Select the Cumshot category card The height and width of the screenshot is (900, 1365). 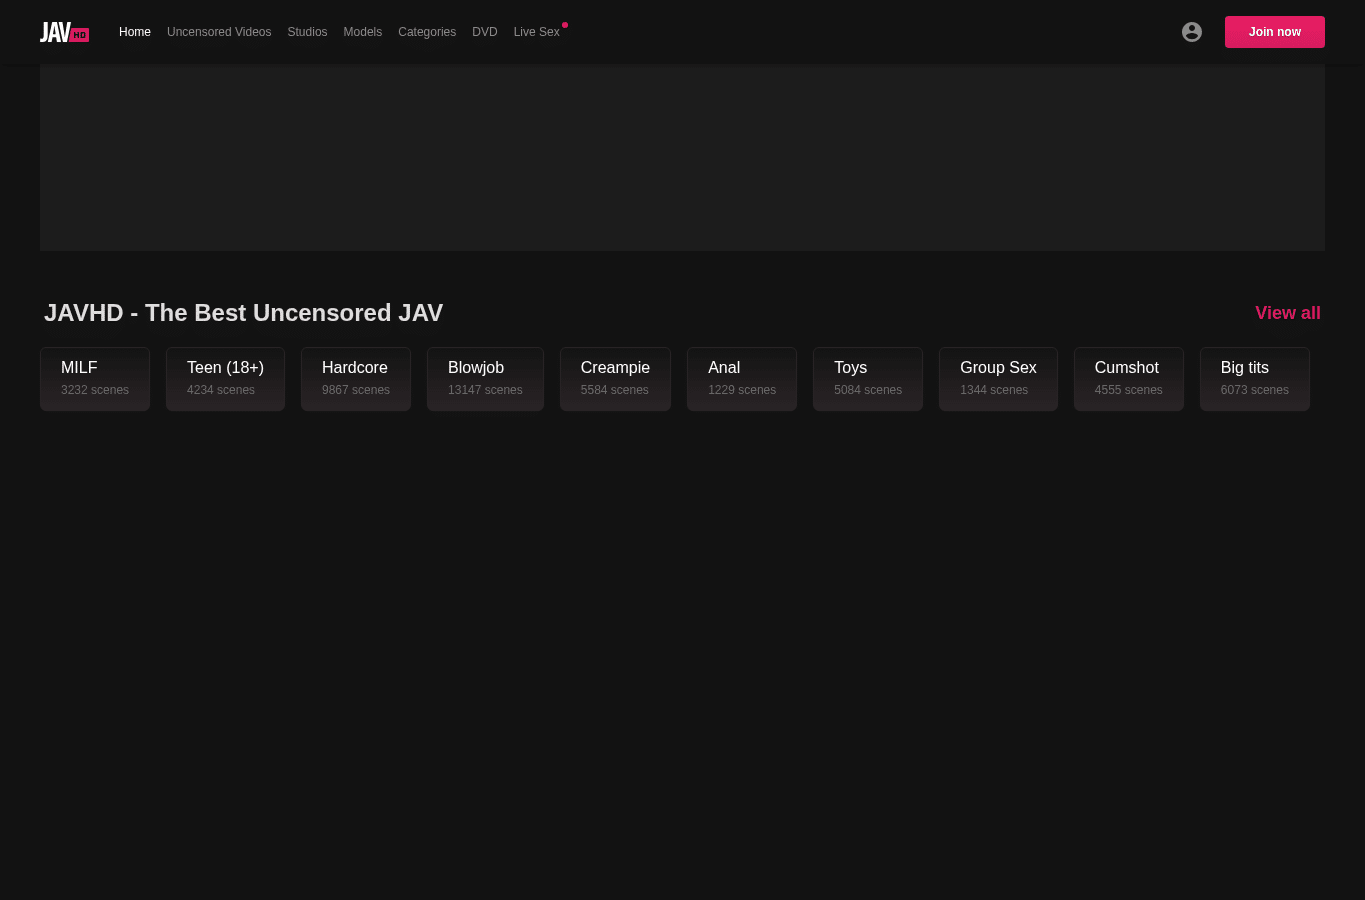pos(1129,379)
